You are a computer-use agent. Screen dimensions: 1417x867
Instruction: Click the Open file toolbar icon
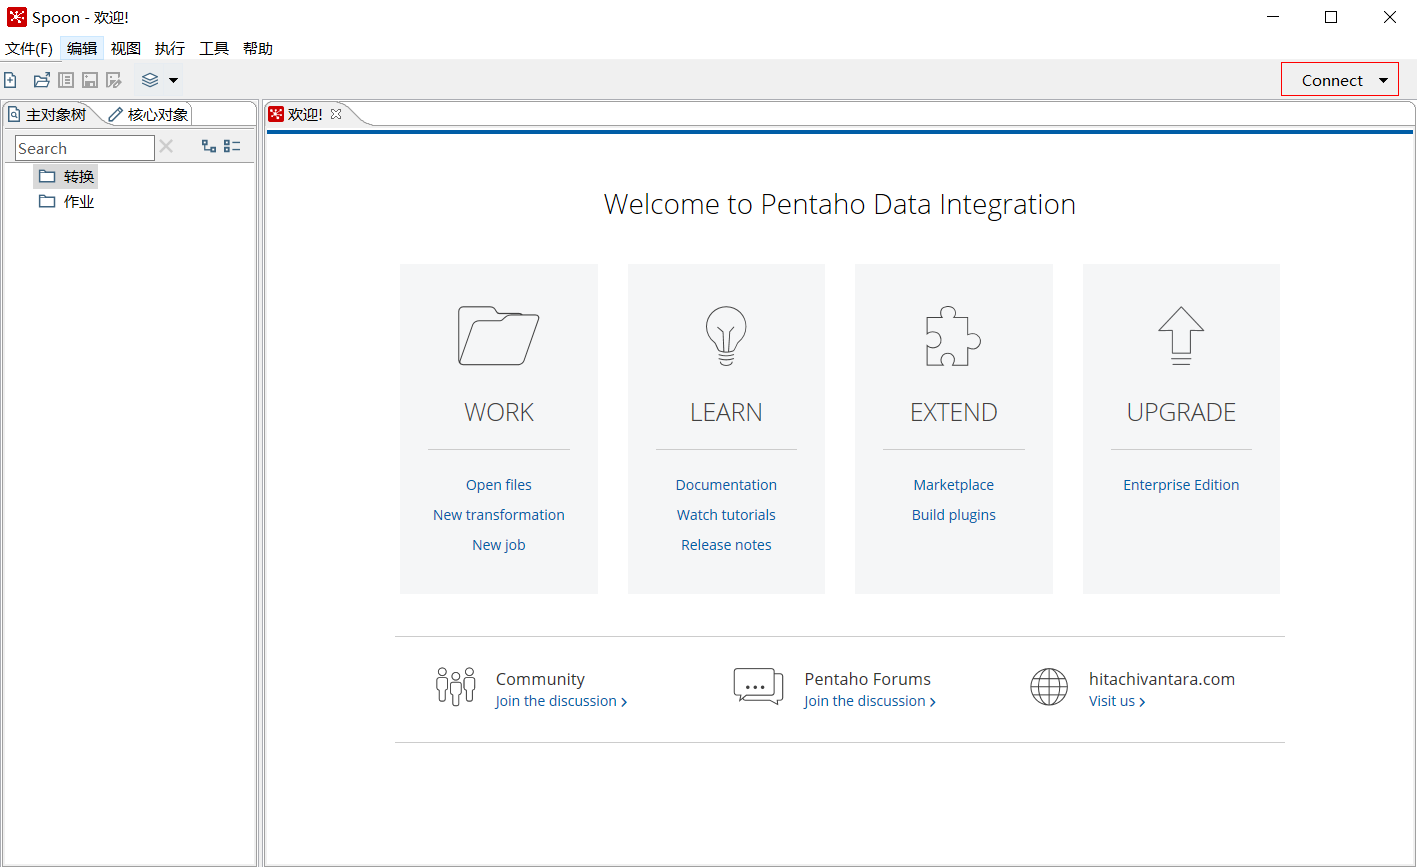(42, 80)
